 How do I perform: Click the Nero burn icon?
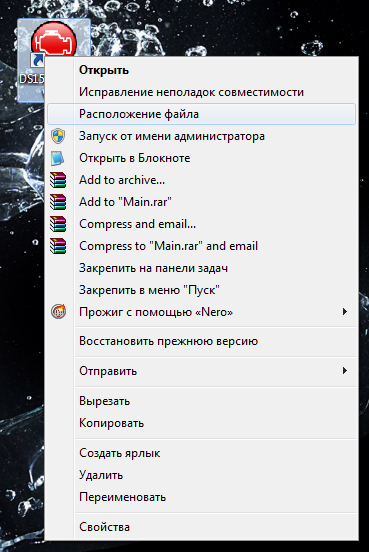point(58,312)
